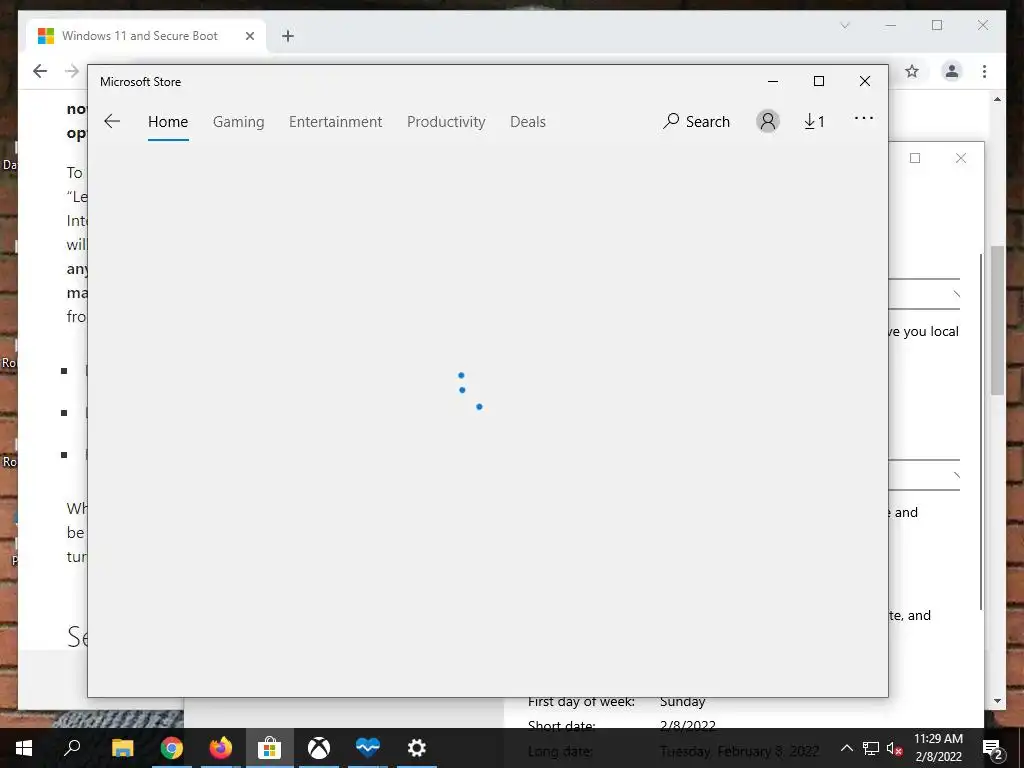Go back in the Chrome browser

pyautogui.click(x=40, y=71)
